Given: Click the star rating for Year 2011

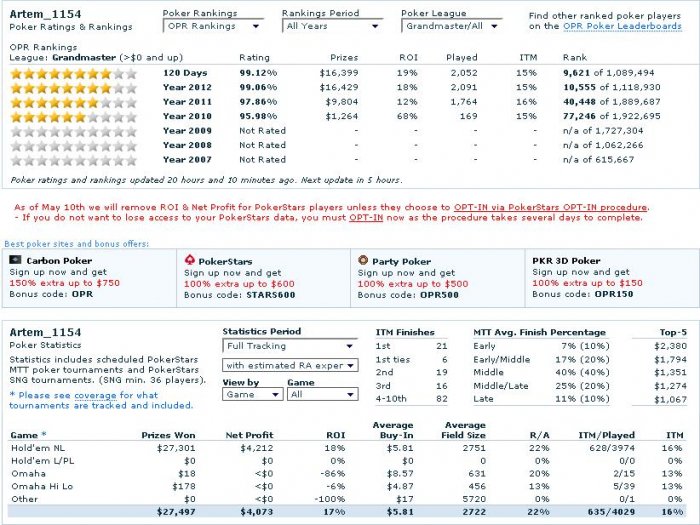Looking at the screenshot, I should (74, 103).
